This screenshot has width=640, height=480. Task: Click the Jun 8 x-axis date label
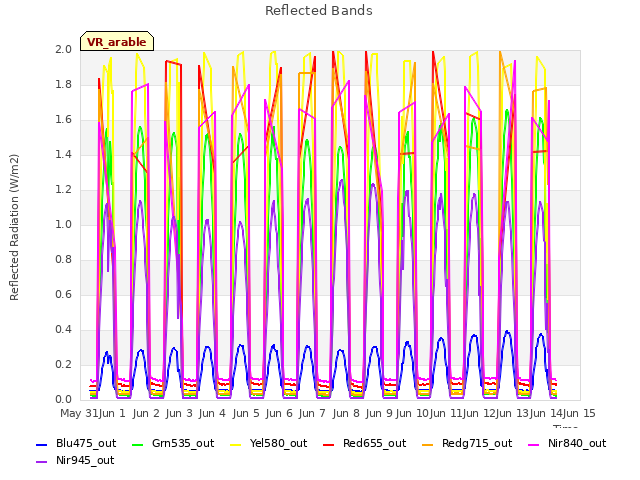tap(346, 413)
